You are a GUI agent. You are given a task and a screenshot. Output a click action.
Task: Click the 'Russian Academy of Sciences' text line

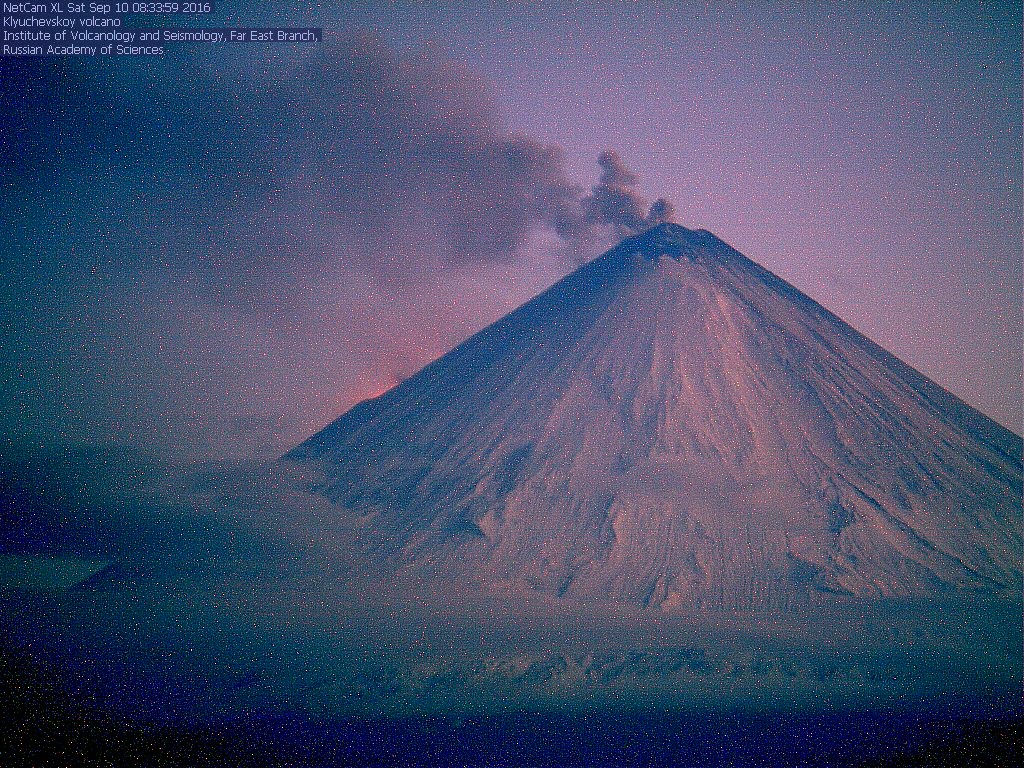(x=83, y=50)
